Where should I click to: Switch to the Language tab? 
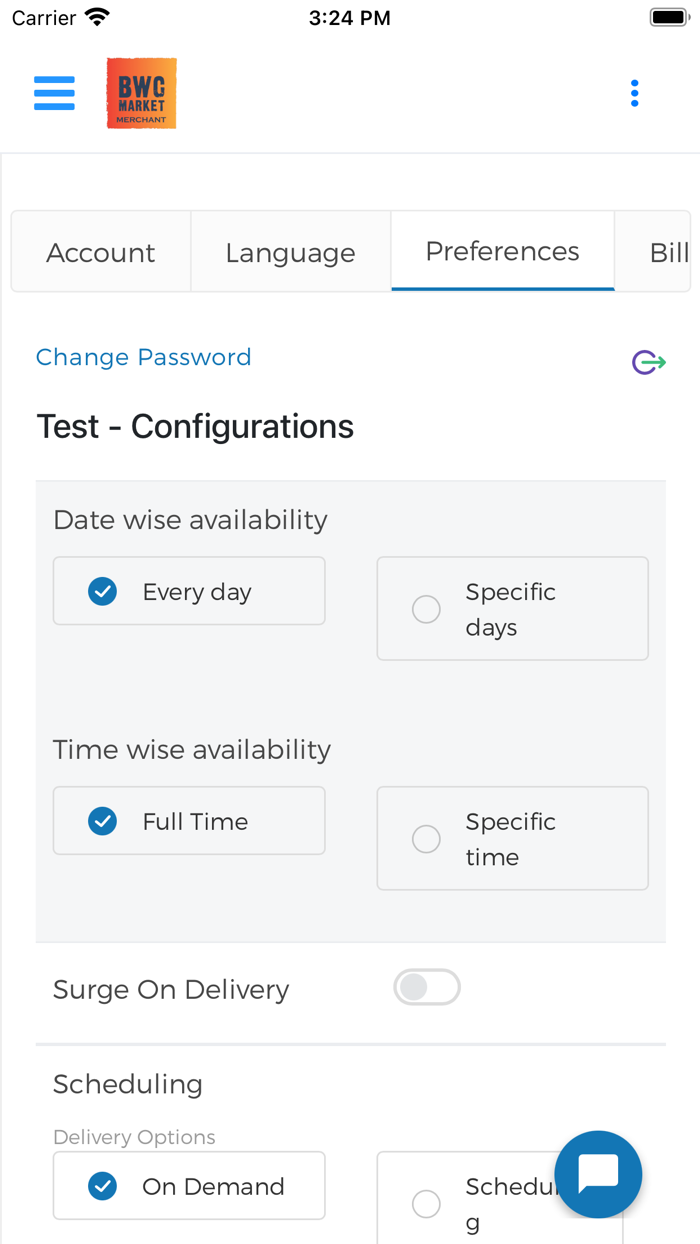coord(290,252)
